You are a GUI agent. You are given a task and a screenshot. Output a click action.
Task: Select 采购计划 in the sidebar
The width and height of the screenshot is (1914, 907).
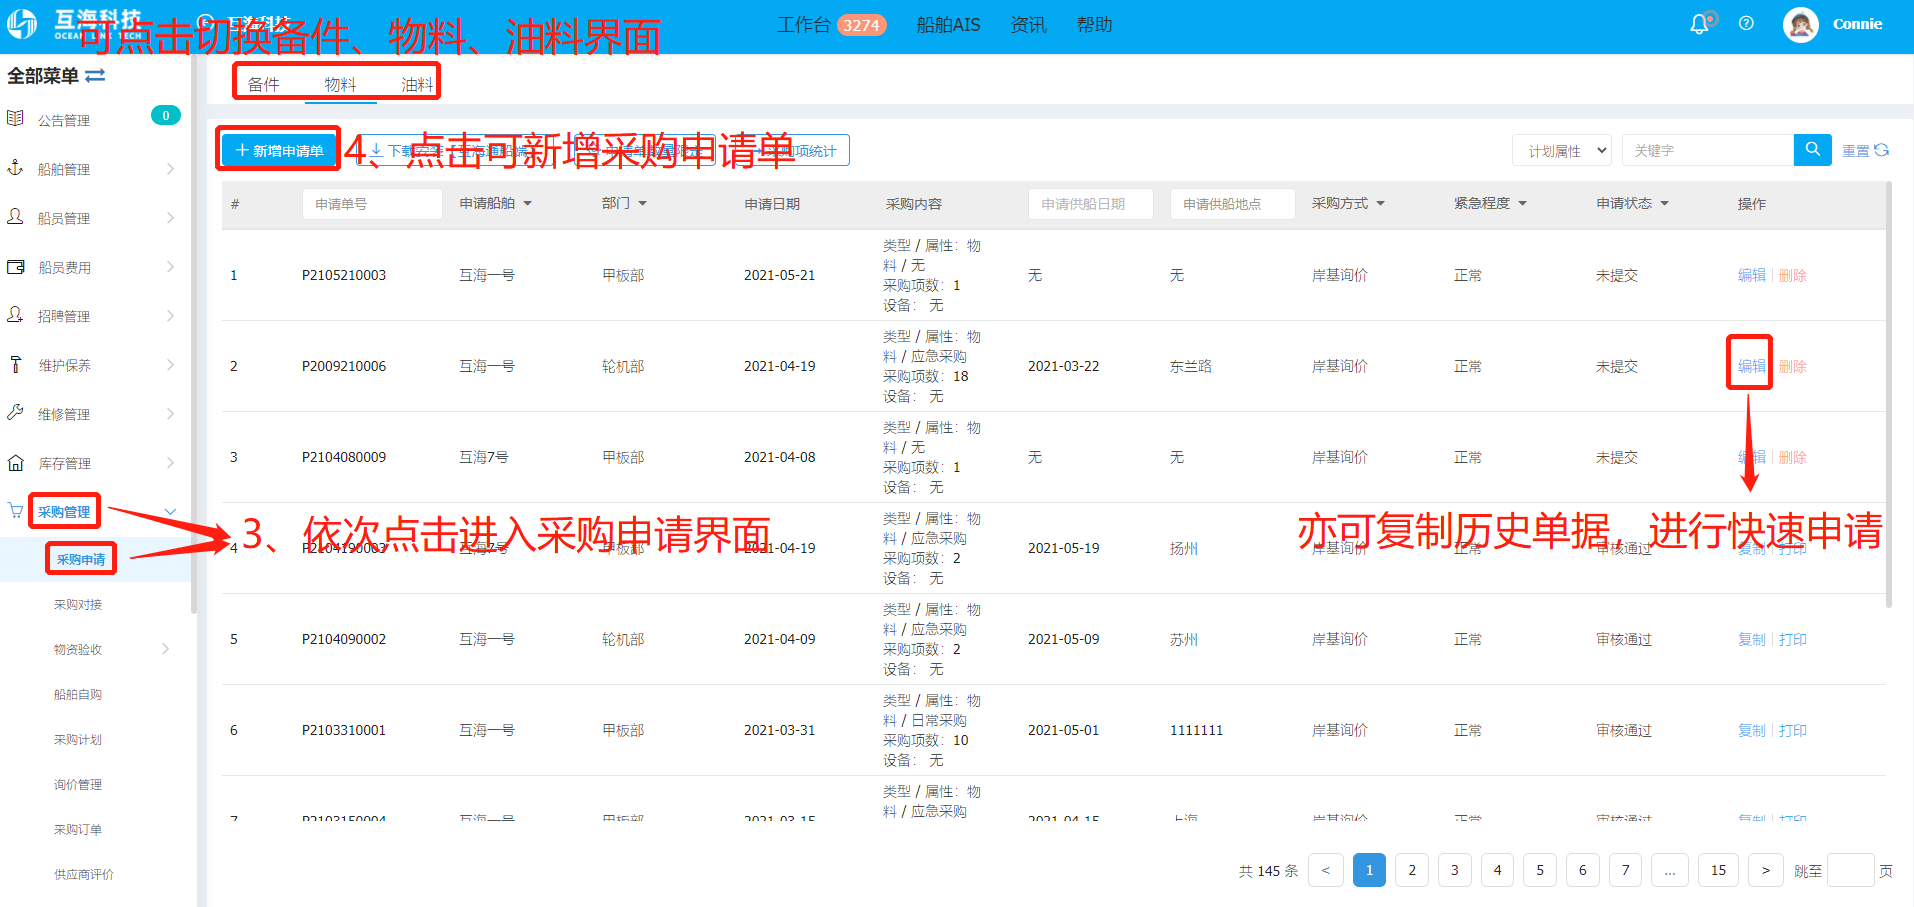78,739
